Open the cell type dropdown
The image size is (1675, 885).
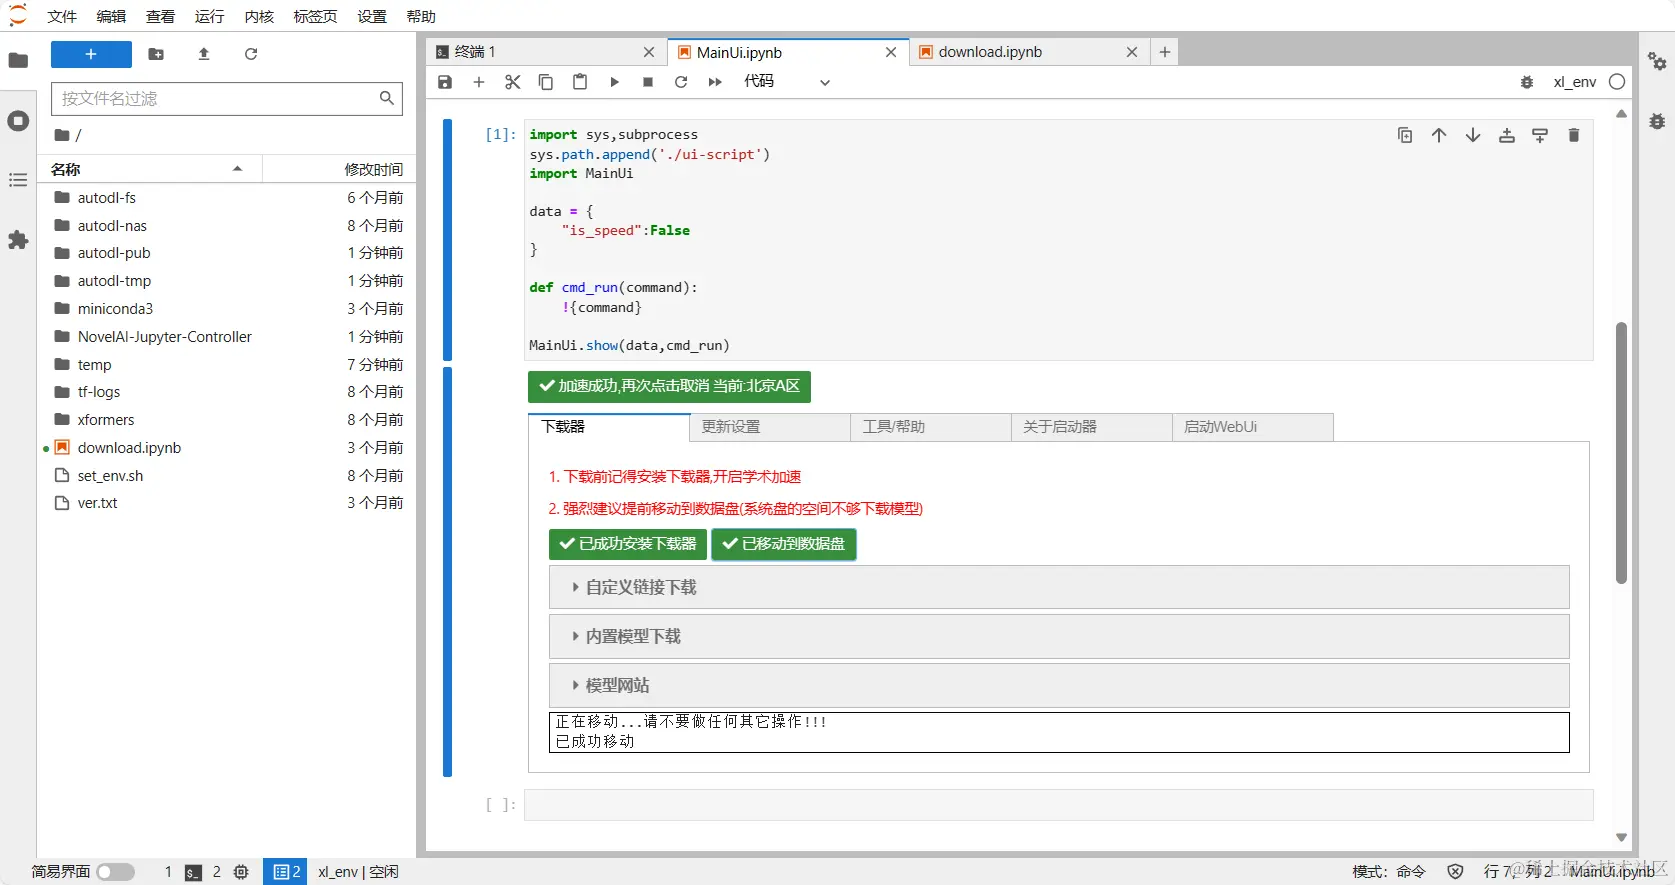pos(787,82)
